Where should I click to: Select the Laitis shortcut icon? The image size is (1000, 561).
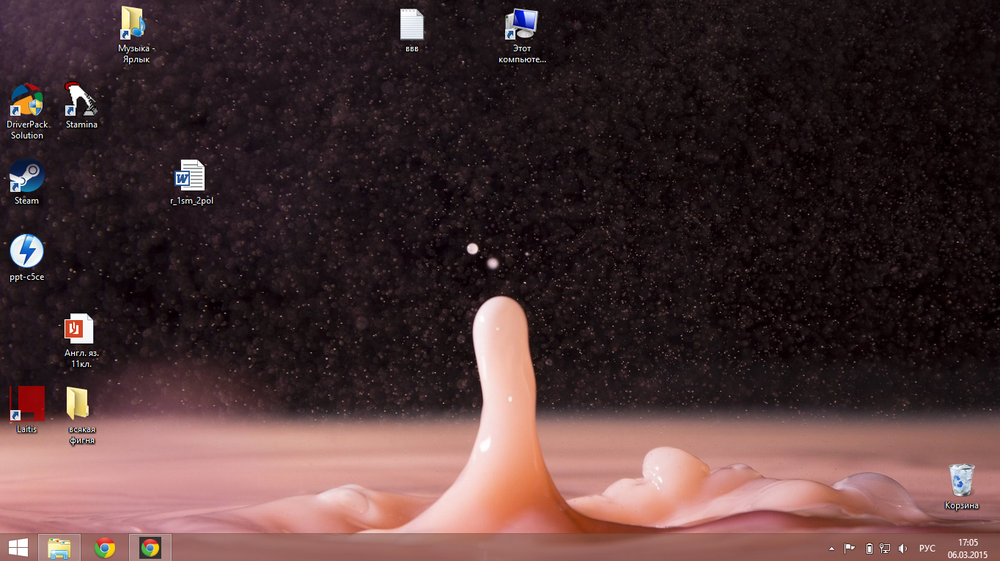(27, 404)
